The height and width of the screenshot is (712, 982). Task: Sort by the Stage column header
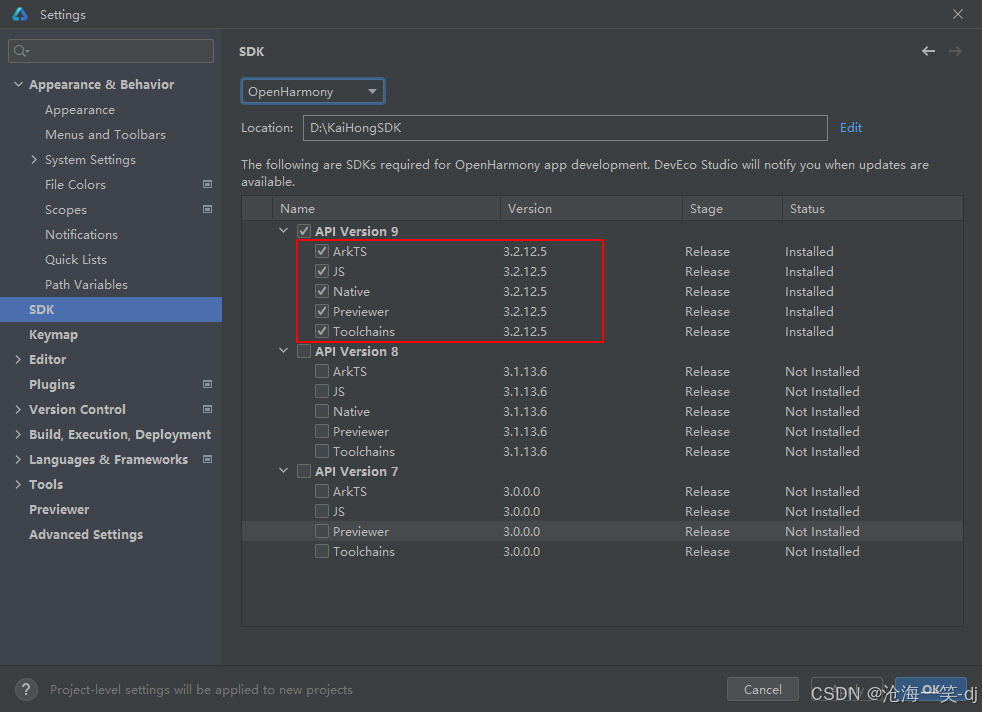[732, 209]
